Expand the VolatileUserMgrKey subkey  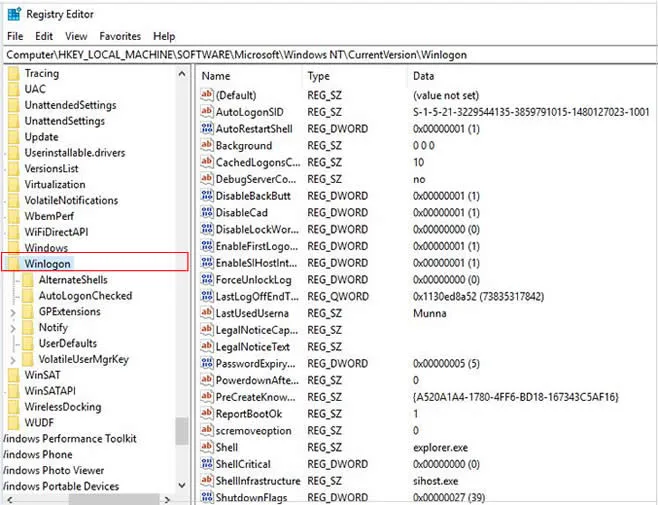[x=12, y=359]
